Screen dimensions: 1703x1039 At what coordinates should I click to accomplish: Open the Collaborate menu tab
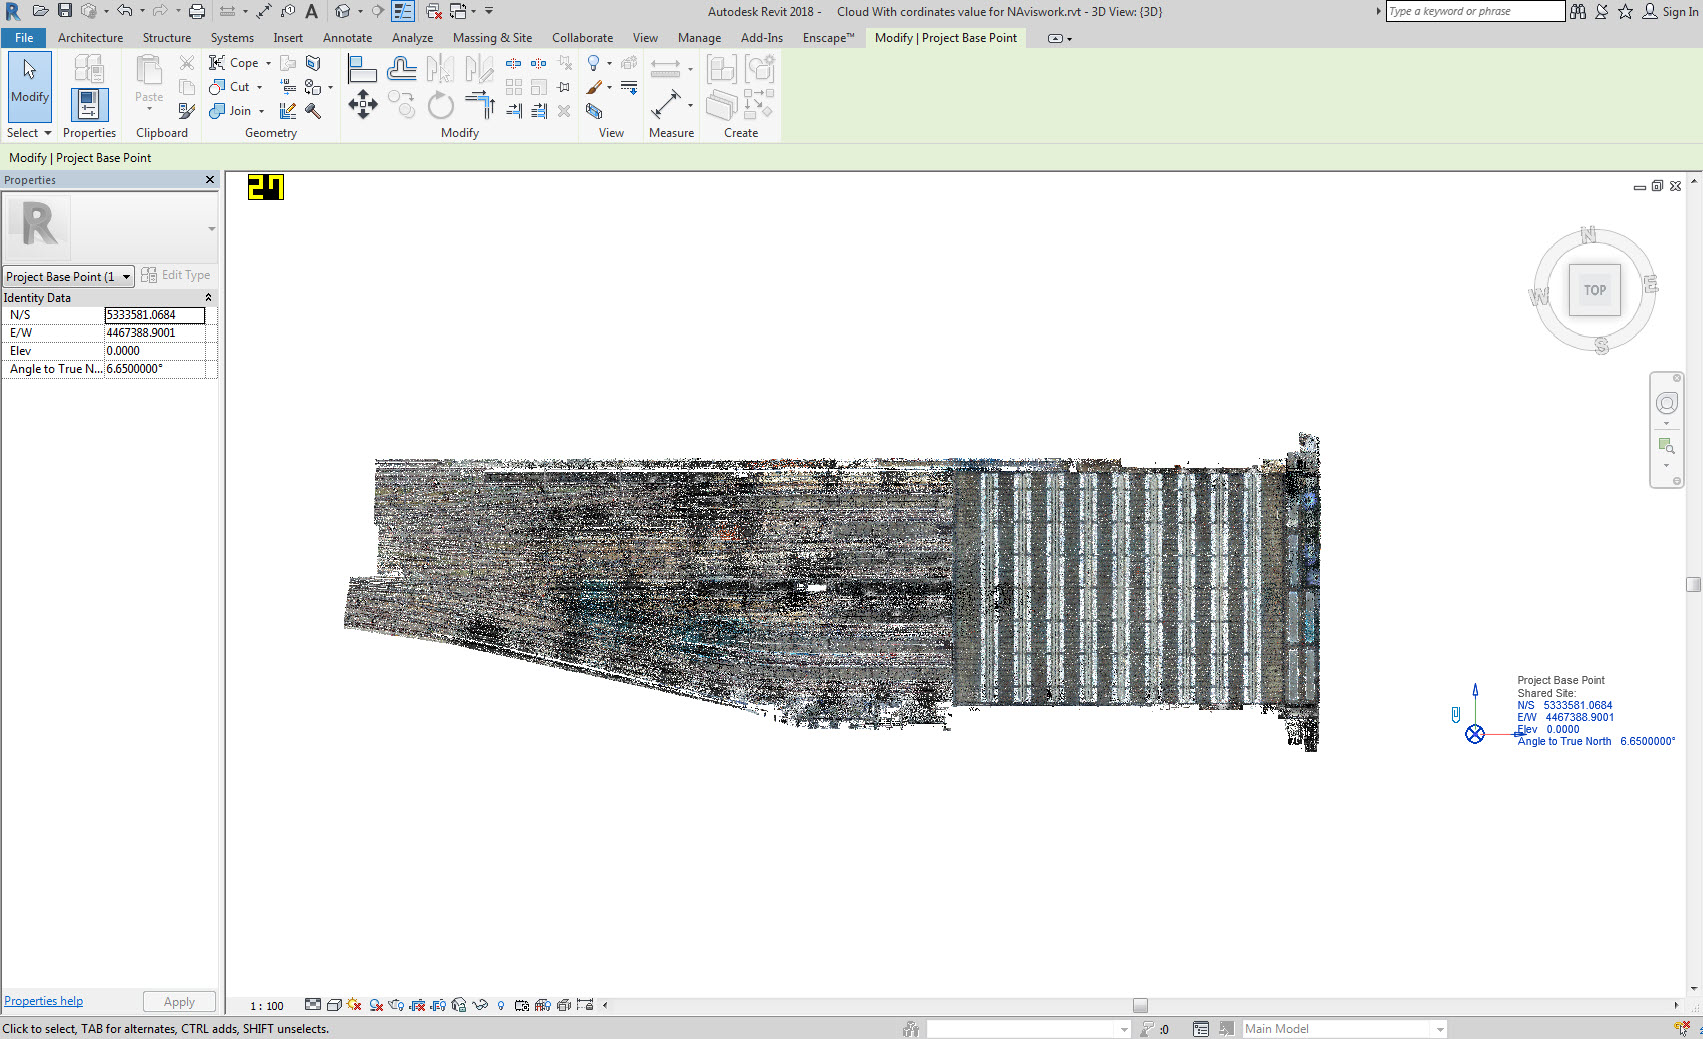(582, 37)
